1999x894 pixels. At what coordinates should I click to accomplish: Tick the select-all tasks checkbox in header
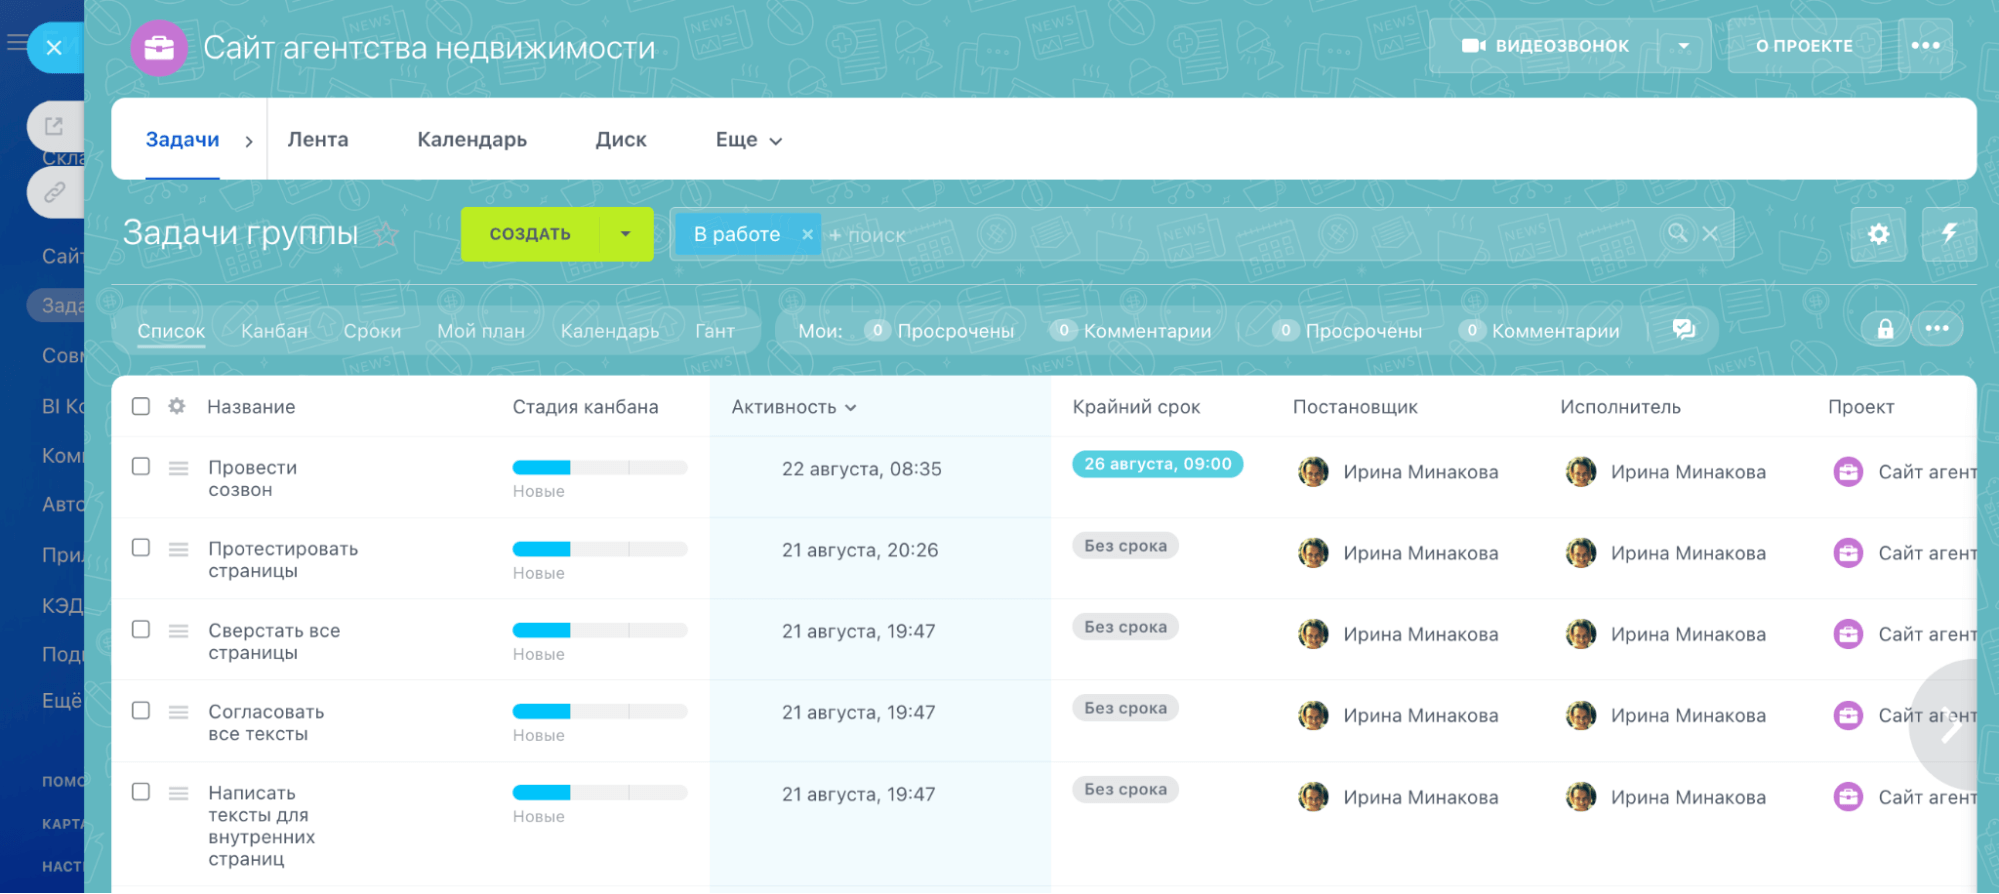(141, 406)
